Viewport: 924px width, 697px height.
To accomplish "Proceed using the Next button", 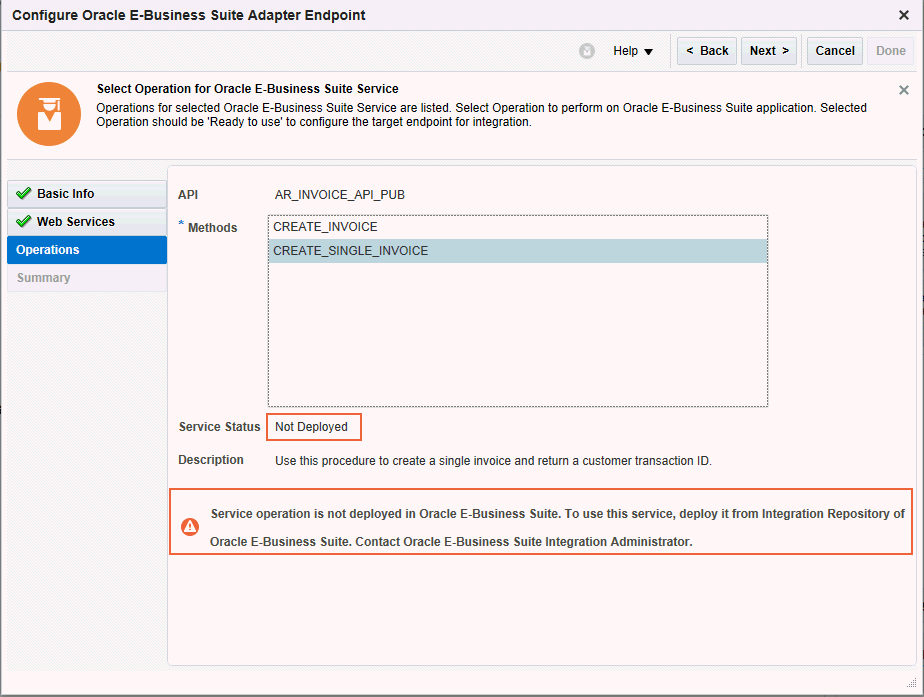I will coord(769,51).
